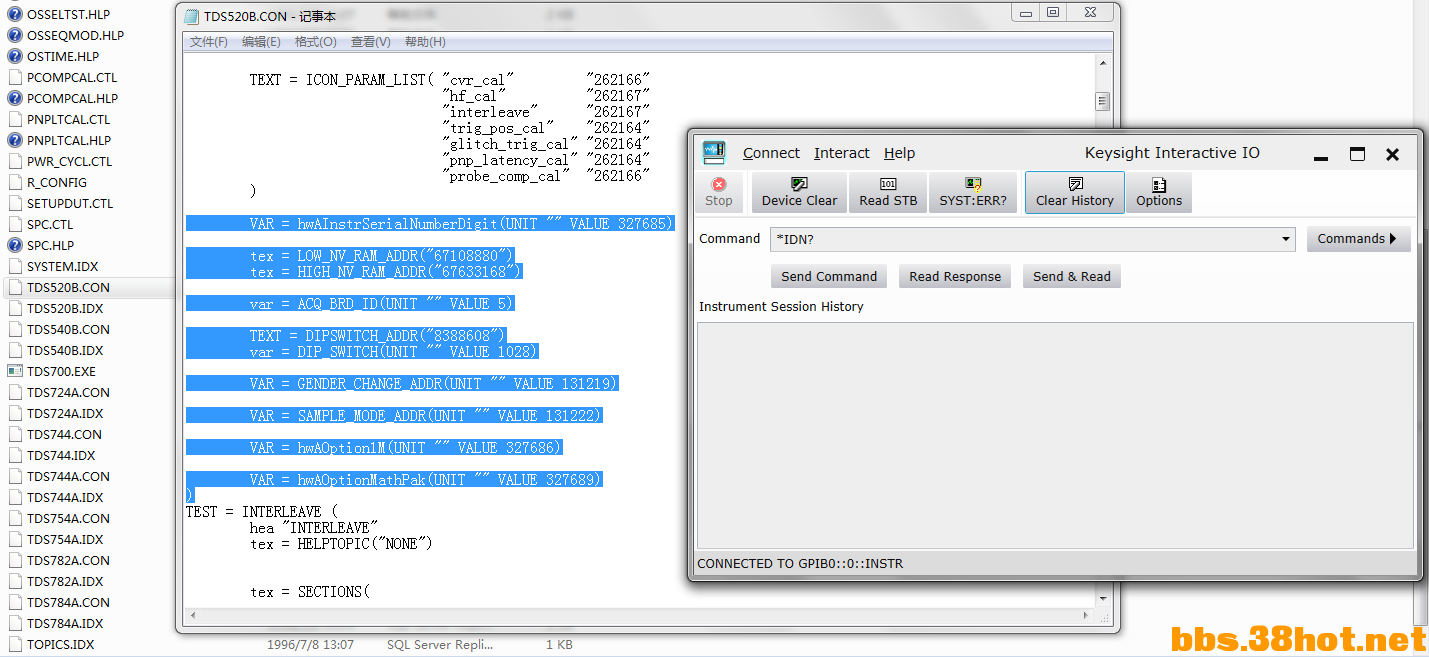Viewport: 1429px width, 657px height.
Task: Click the help-file icon beside SPC.HLP
Action: (15, 245)
